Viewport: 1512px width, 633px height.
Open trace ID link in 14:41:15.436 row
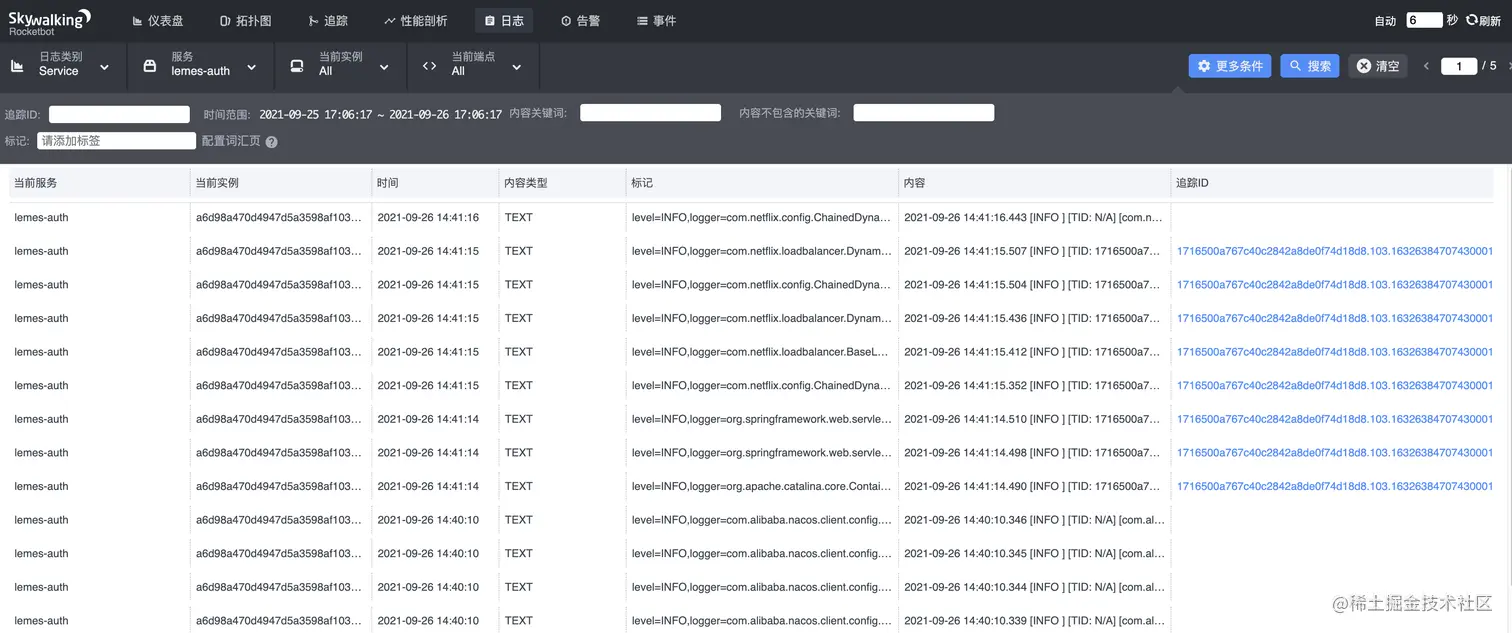coord(1335,318)
